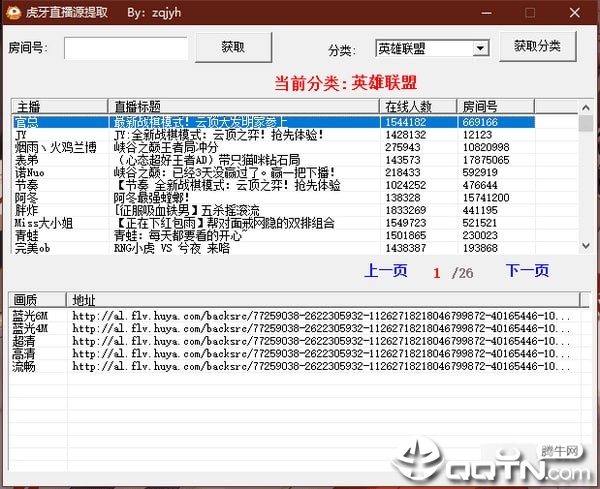The width and height of the screenshot is (600, 489).
Task: Select the row 烟雨丶火鸡兰博
Action: point(274,147)
